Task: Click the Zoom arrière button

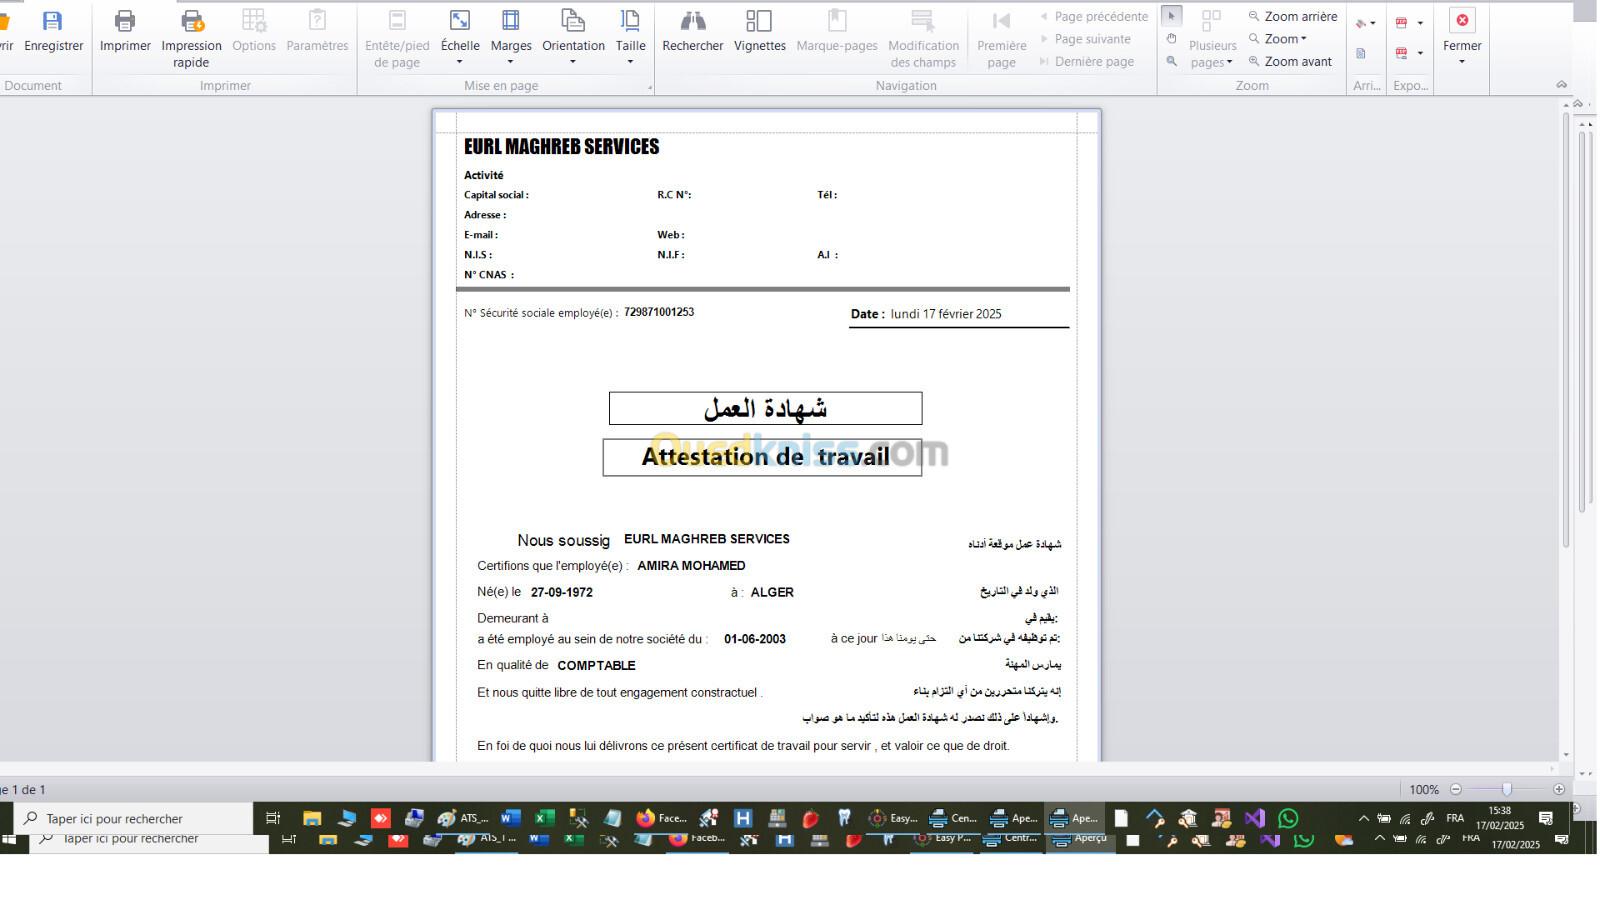Action: point(1292,16)
